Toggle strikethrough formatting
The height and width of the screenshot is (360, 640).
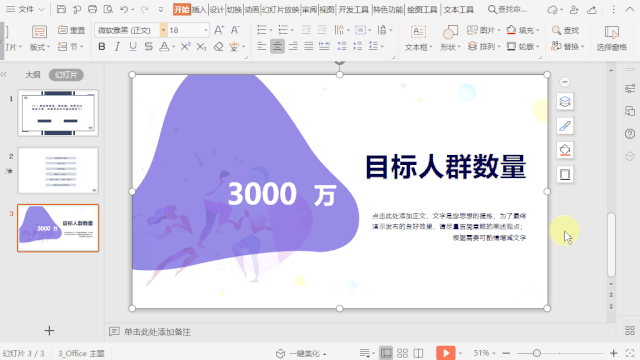point(149,47)
